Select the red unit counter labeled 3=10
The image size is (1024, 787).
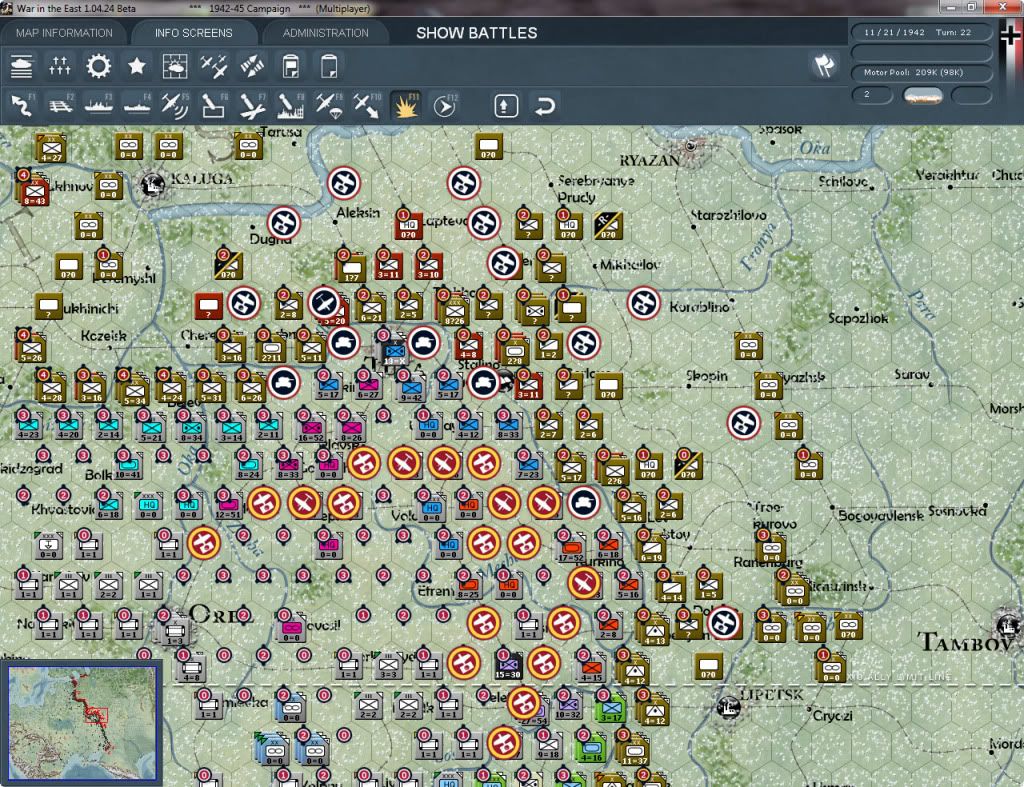pos(428,266)
